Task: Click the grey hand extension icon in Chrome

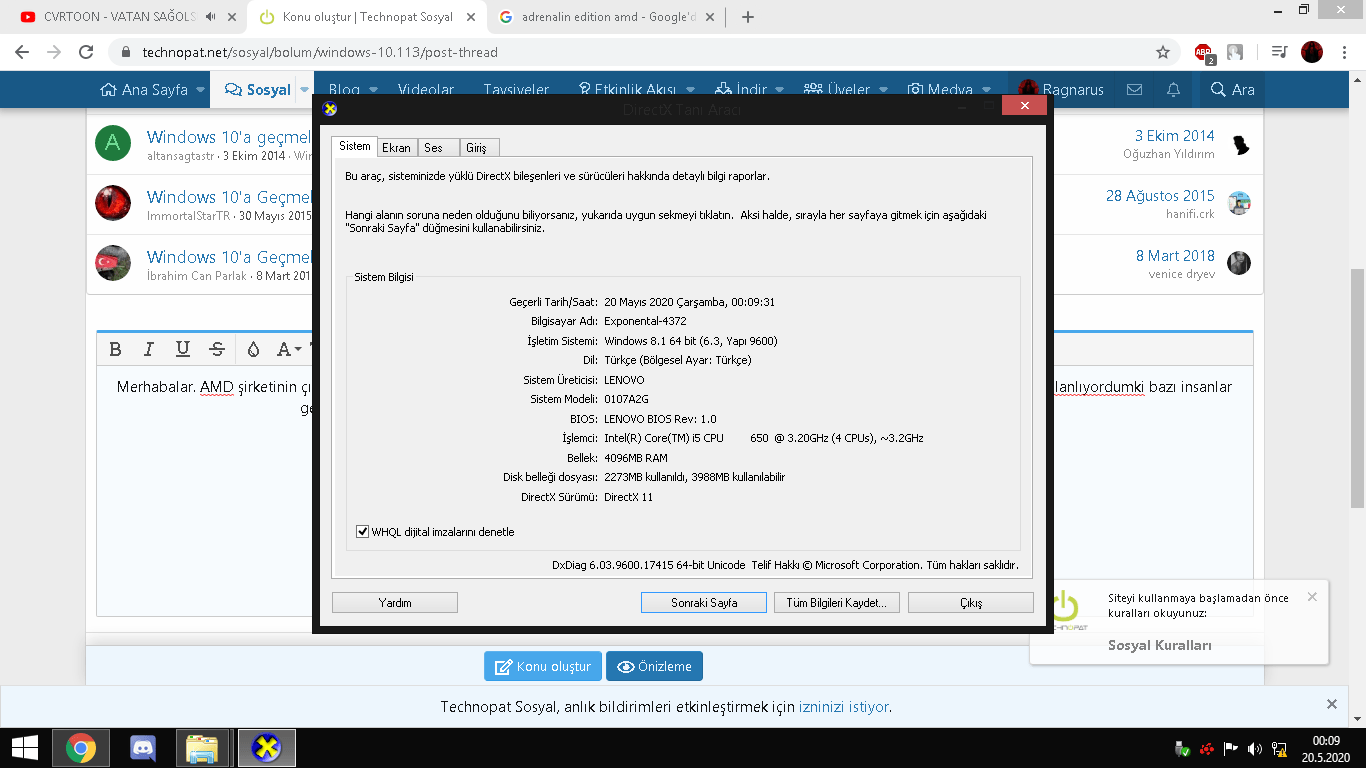Action: 1235,52
